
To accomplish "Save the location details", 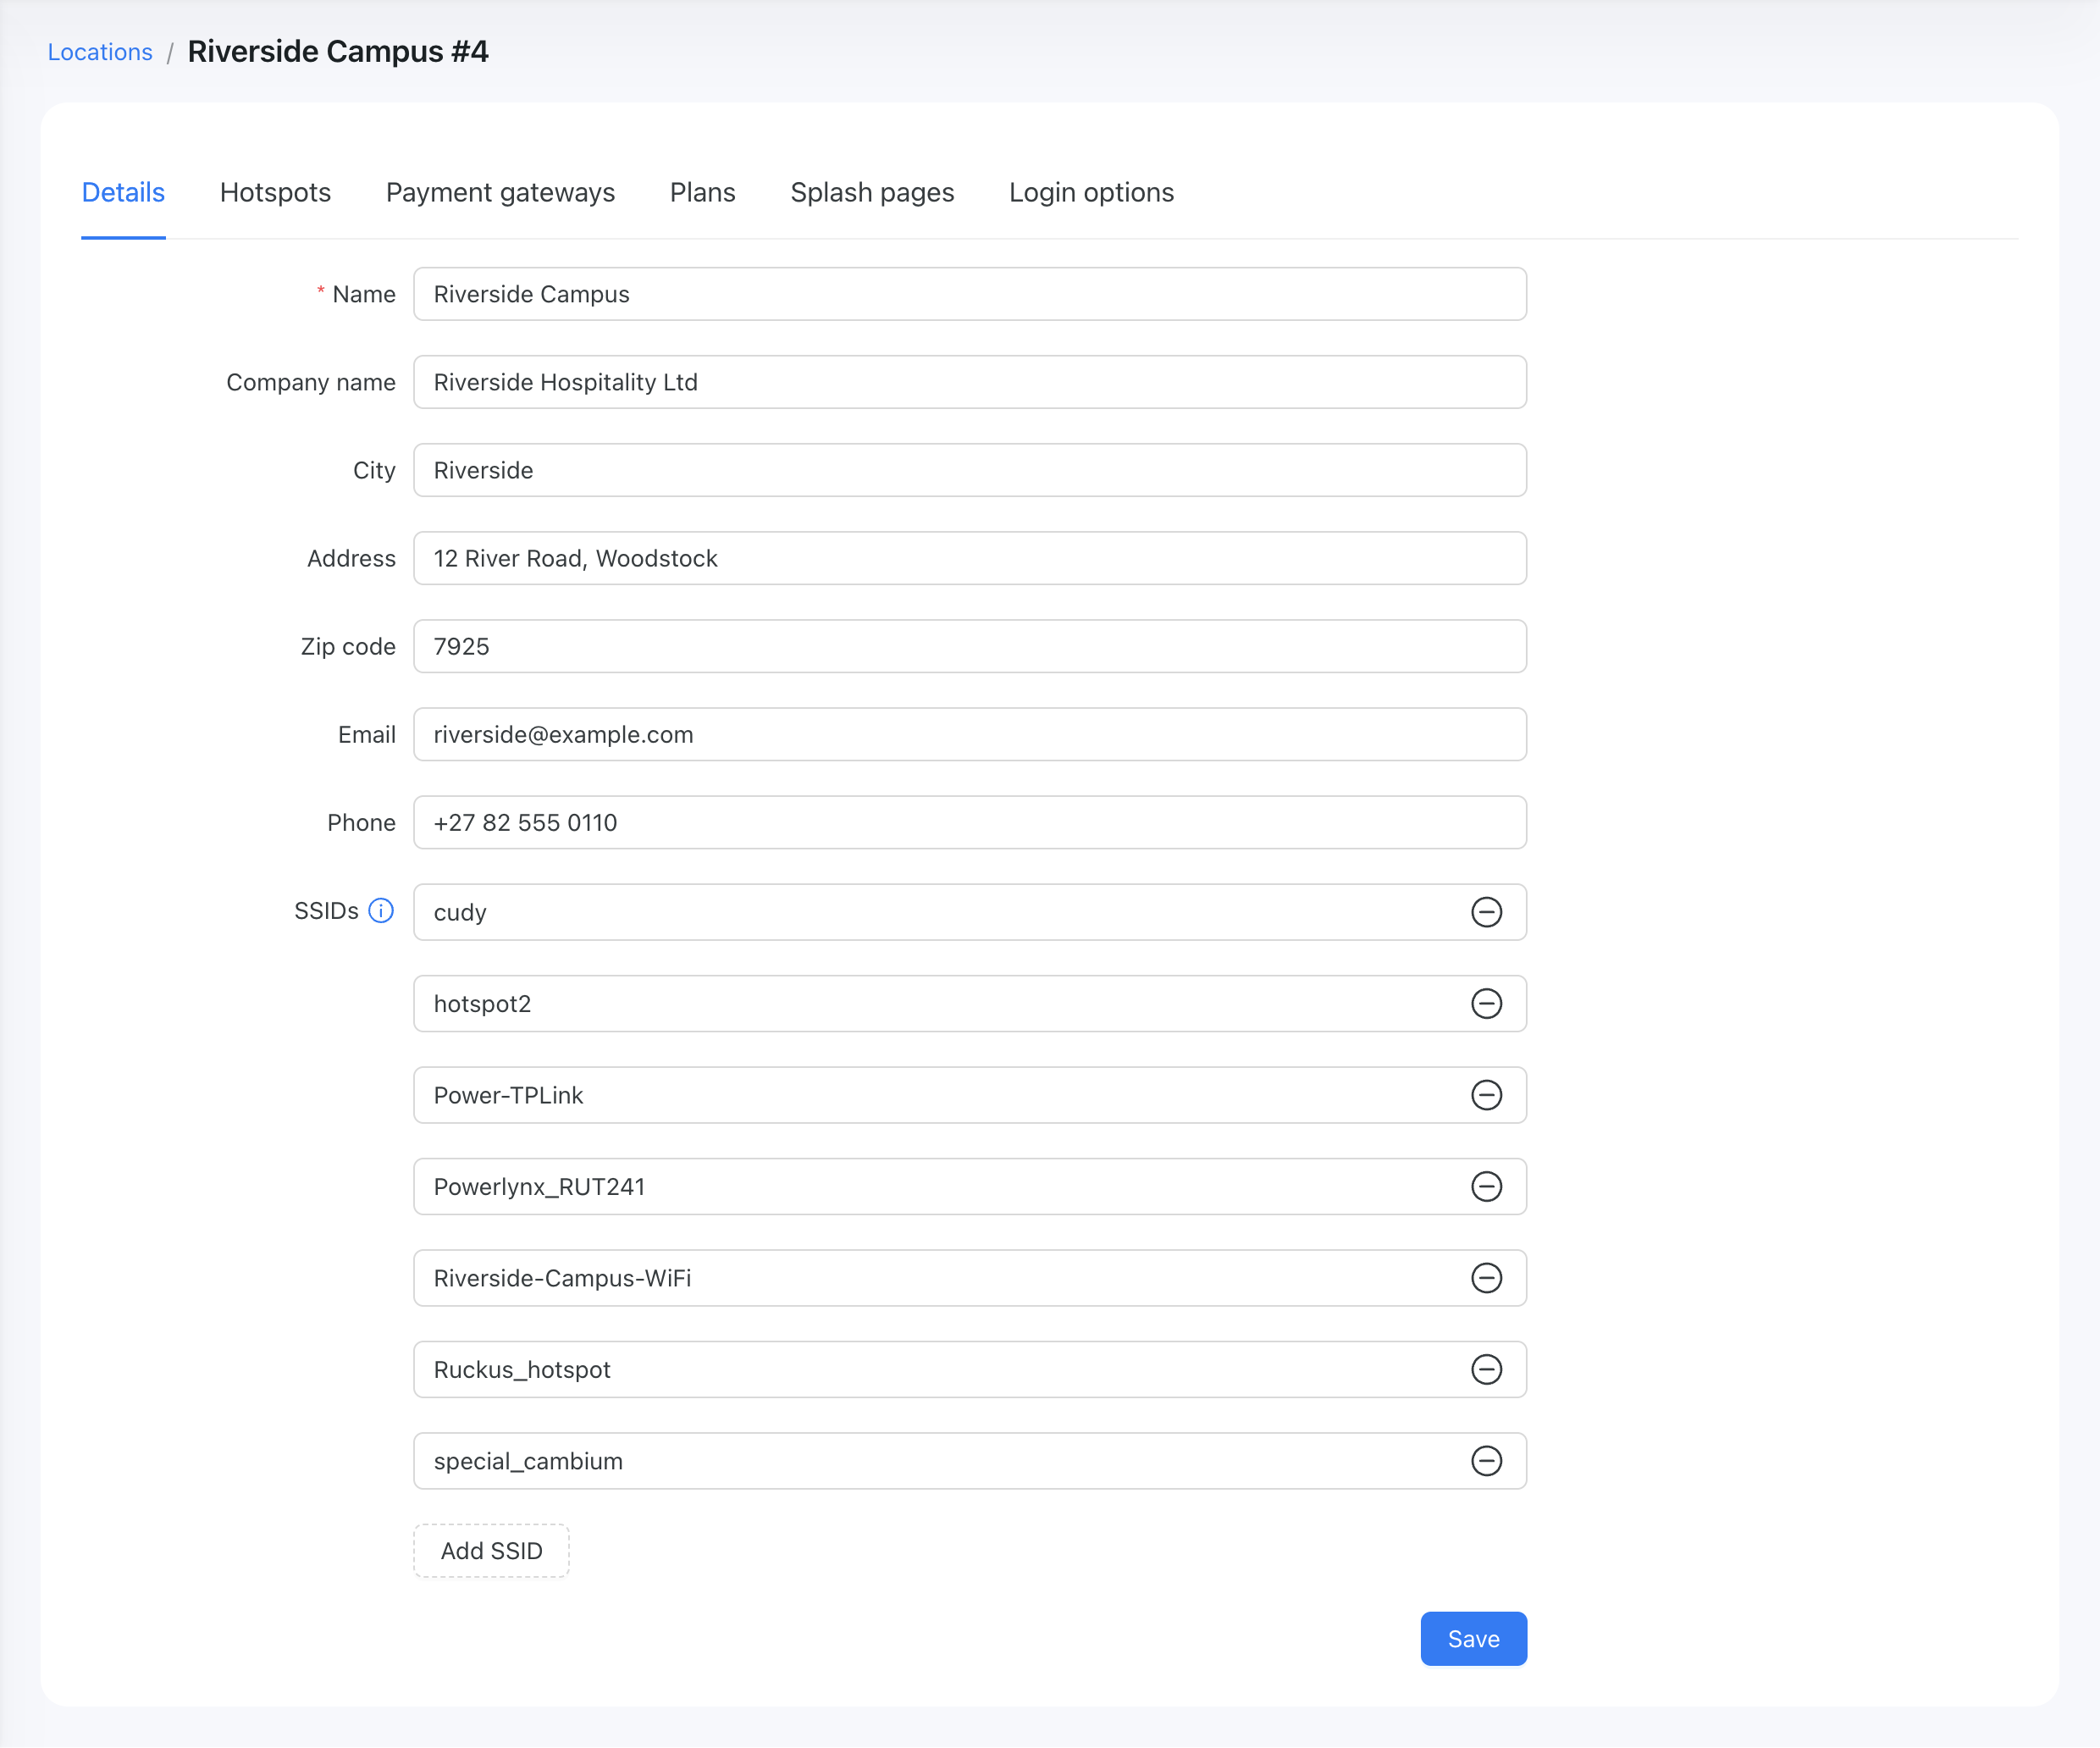I will click(x=1473, y=1639).
